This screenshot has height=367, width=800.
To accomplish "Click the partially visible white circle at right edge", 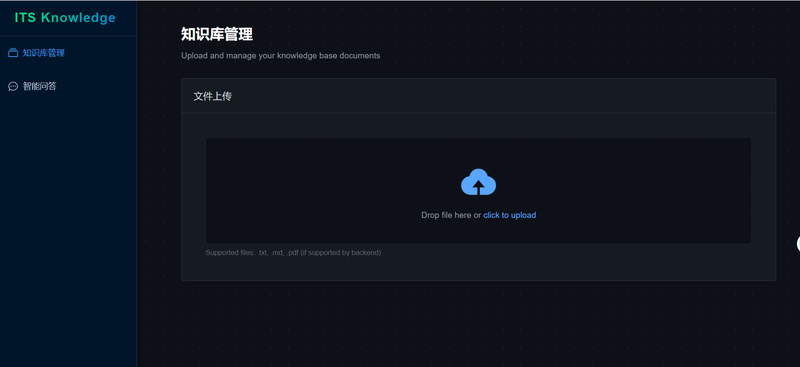I will (798, 244).
